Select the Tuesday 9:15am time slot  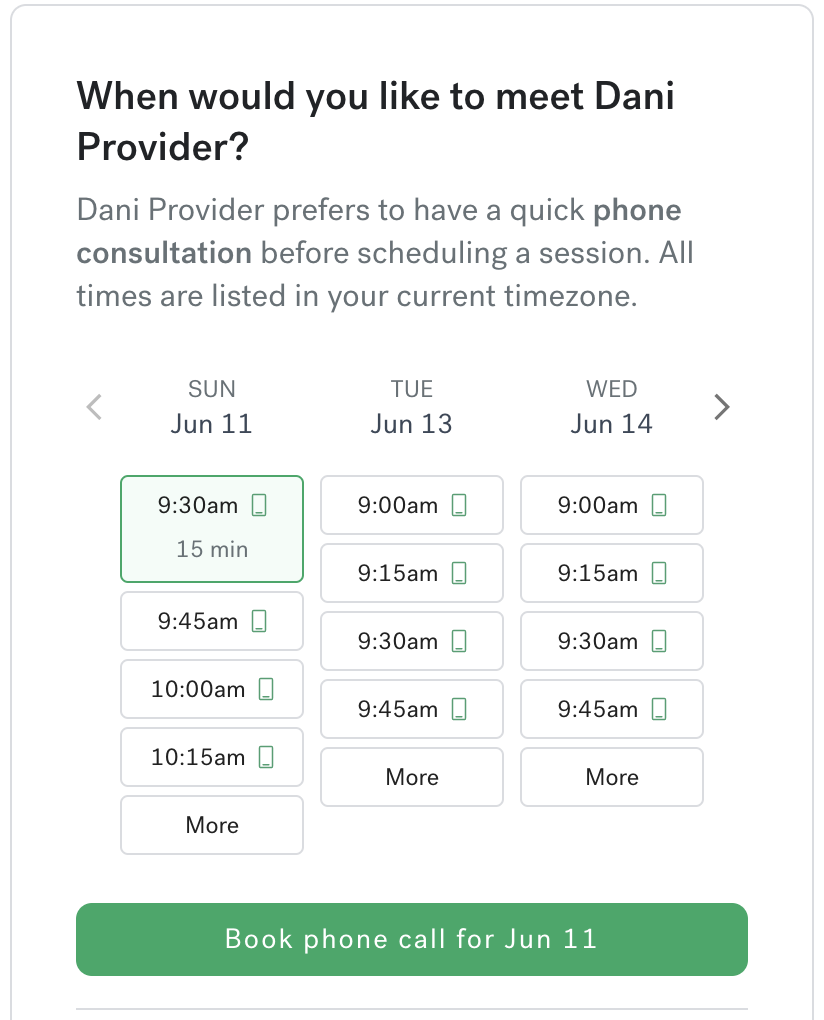412,573
